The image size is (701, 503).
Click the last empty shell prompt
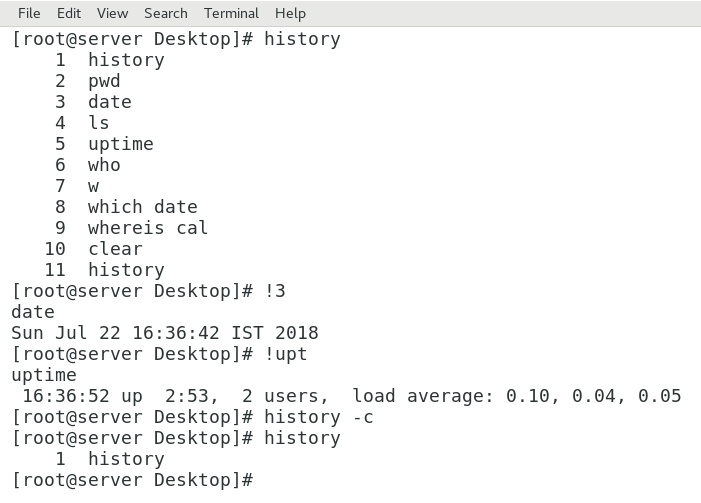click(132, 480)
